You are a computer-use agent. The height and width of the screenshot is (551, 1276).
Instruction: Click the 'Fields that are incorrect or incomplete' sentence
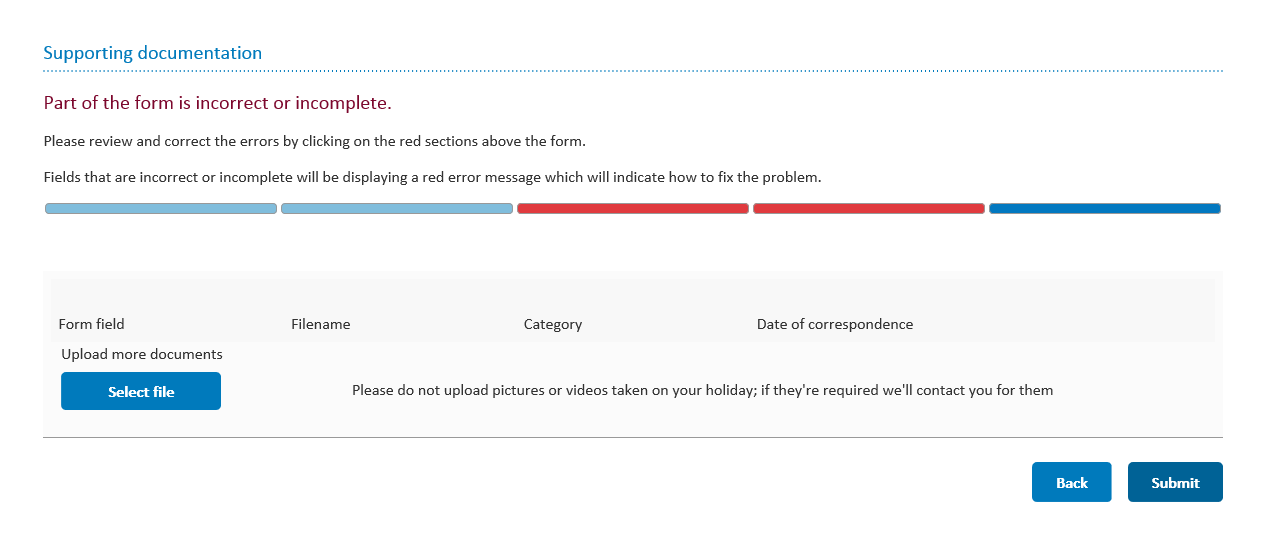[x=432, y=177]
